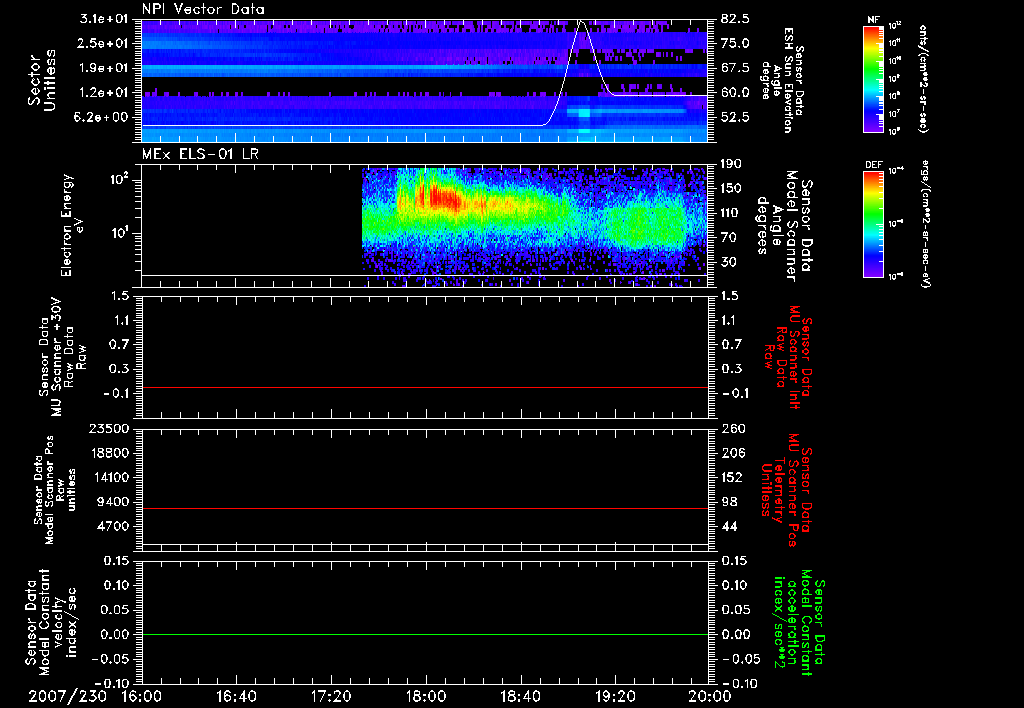The image size is (1024, 708).
Task: Click the green 'Model Constant acceleration' label
Action: coord(799,624)
